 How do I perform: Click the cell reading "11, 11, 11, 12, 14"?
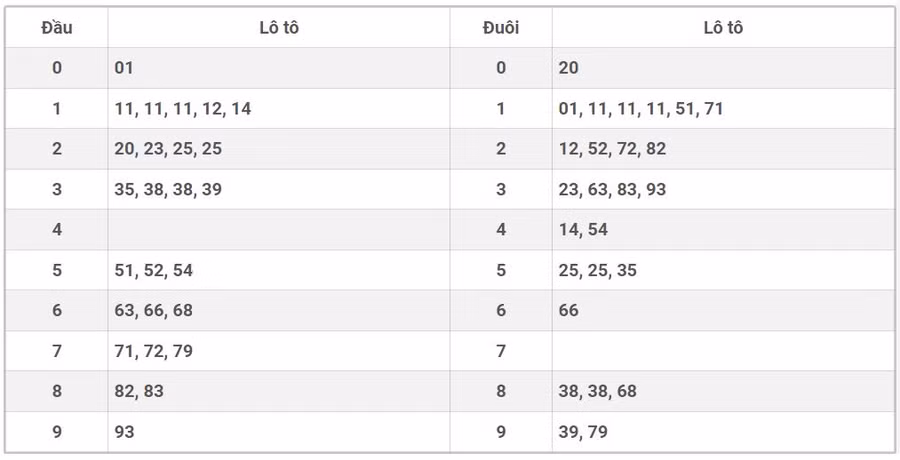pyautogui.click(x=183, y=109)
